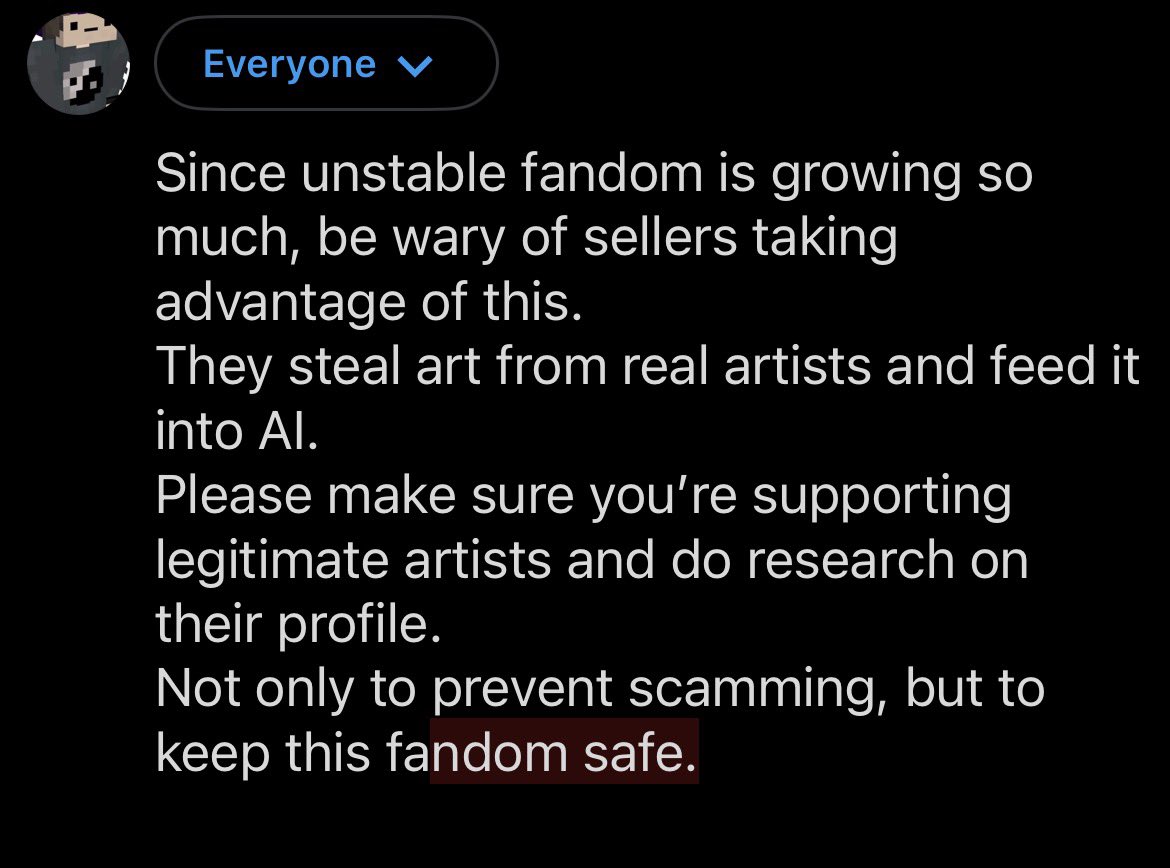Image resolution: width=1170 pixels, height=868 pixels.
Task: Click the word 'research' in the text
Action: (x=851, y=561)
